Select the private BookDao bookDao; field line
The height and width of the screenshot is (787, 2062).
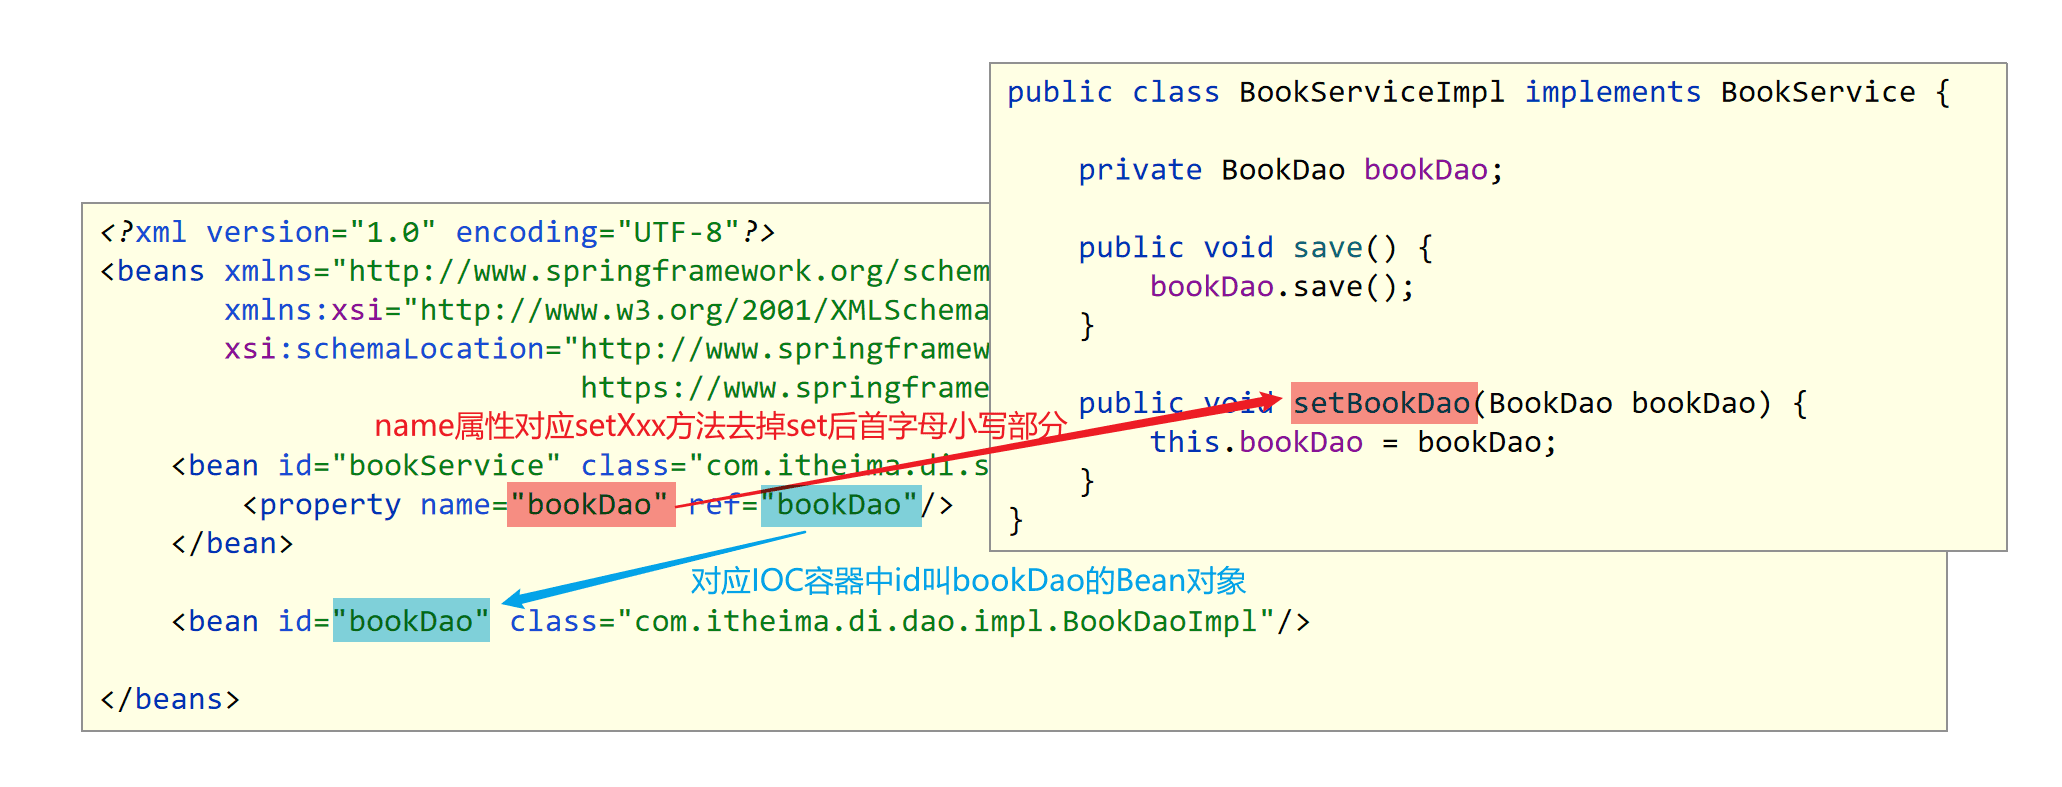[x=1290, y=170]
